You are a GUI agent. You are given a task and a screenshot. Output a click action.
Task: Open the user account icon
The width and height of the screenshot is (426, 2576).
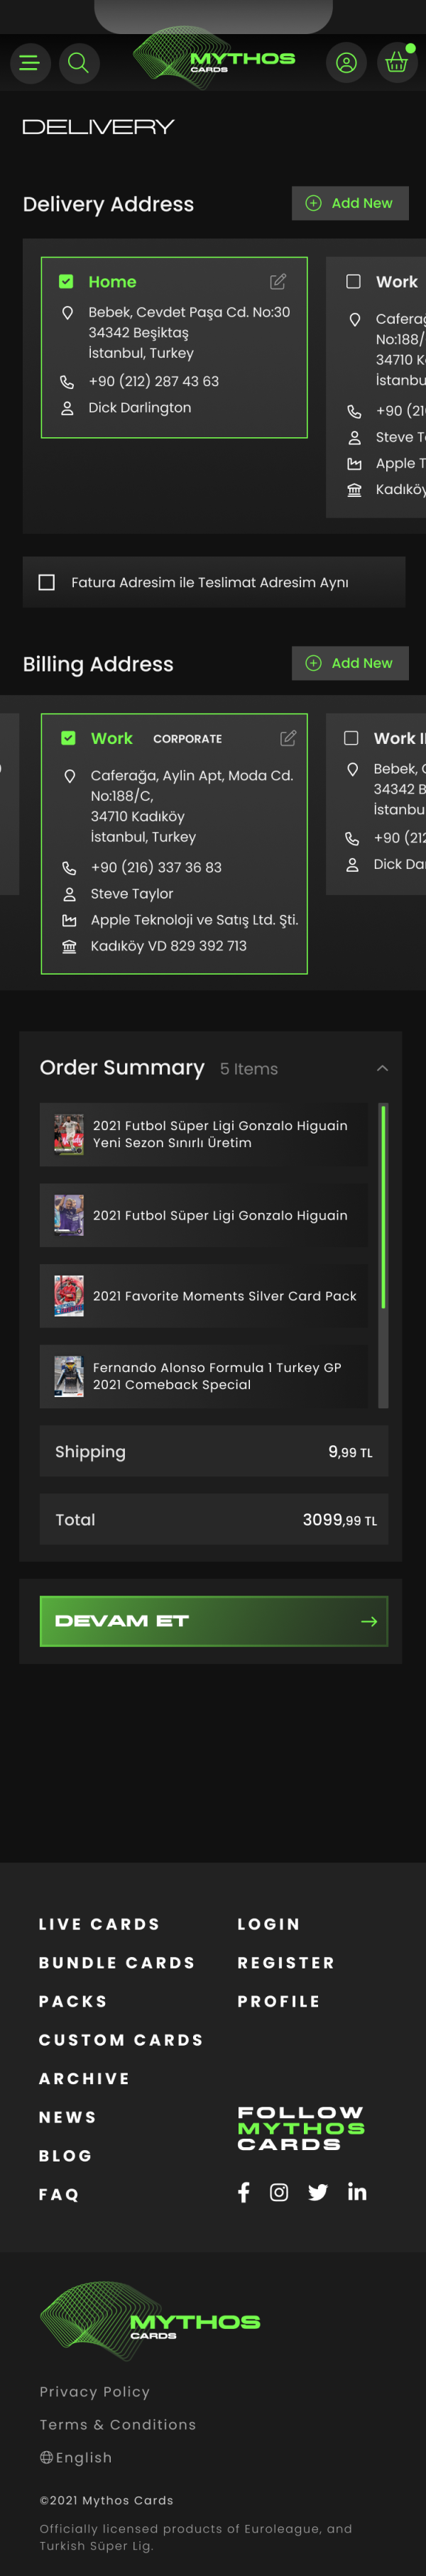coord(346,64)
